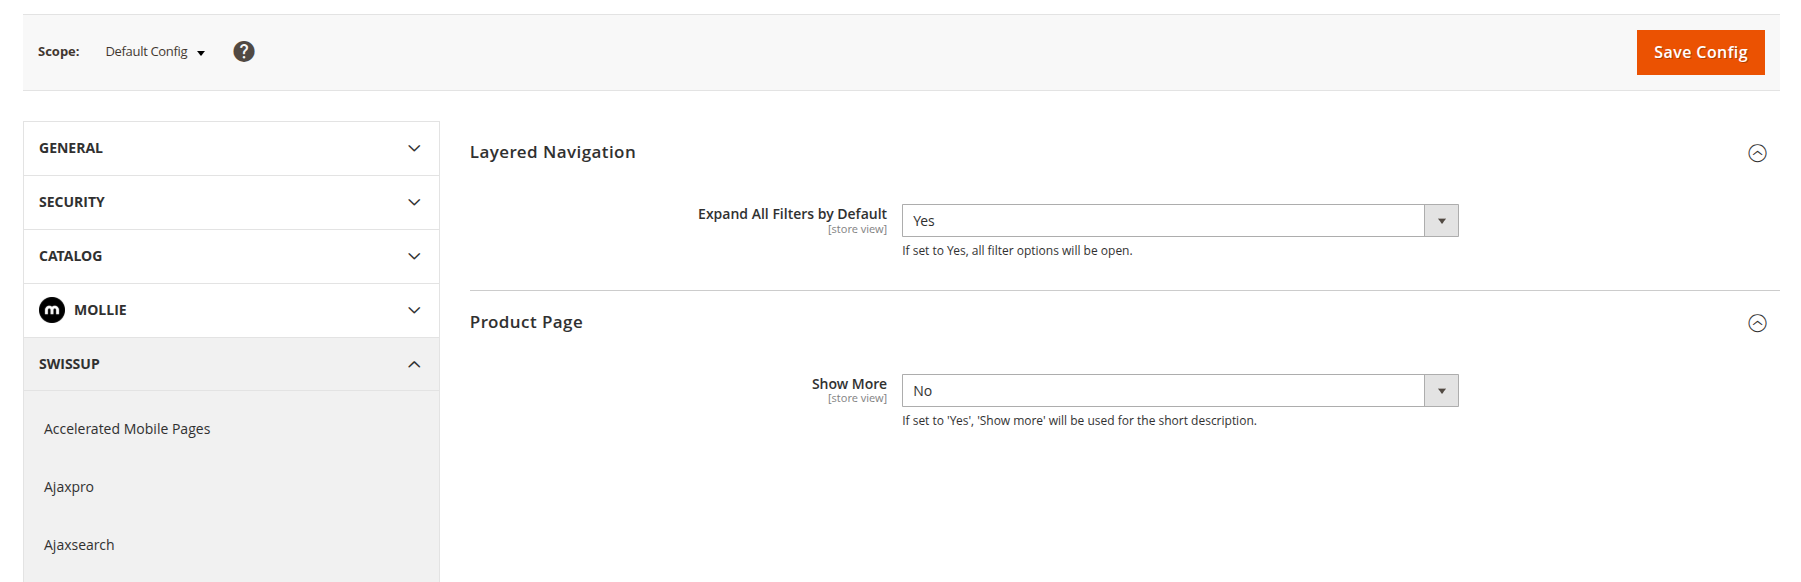The height and width of the screenshot is (582, 1801).
Task: Open the Show More select box
Action: (x=1180, y=391)
